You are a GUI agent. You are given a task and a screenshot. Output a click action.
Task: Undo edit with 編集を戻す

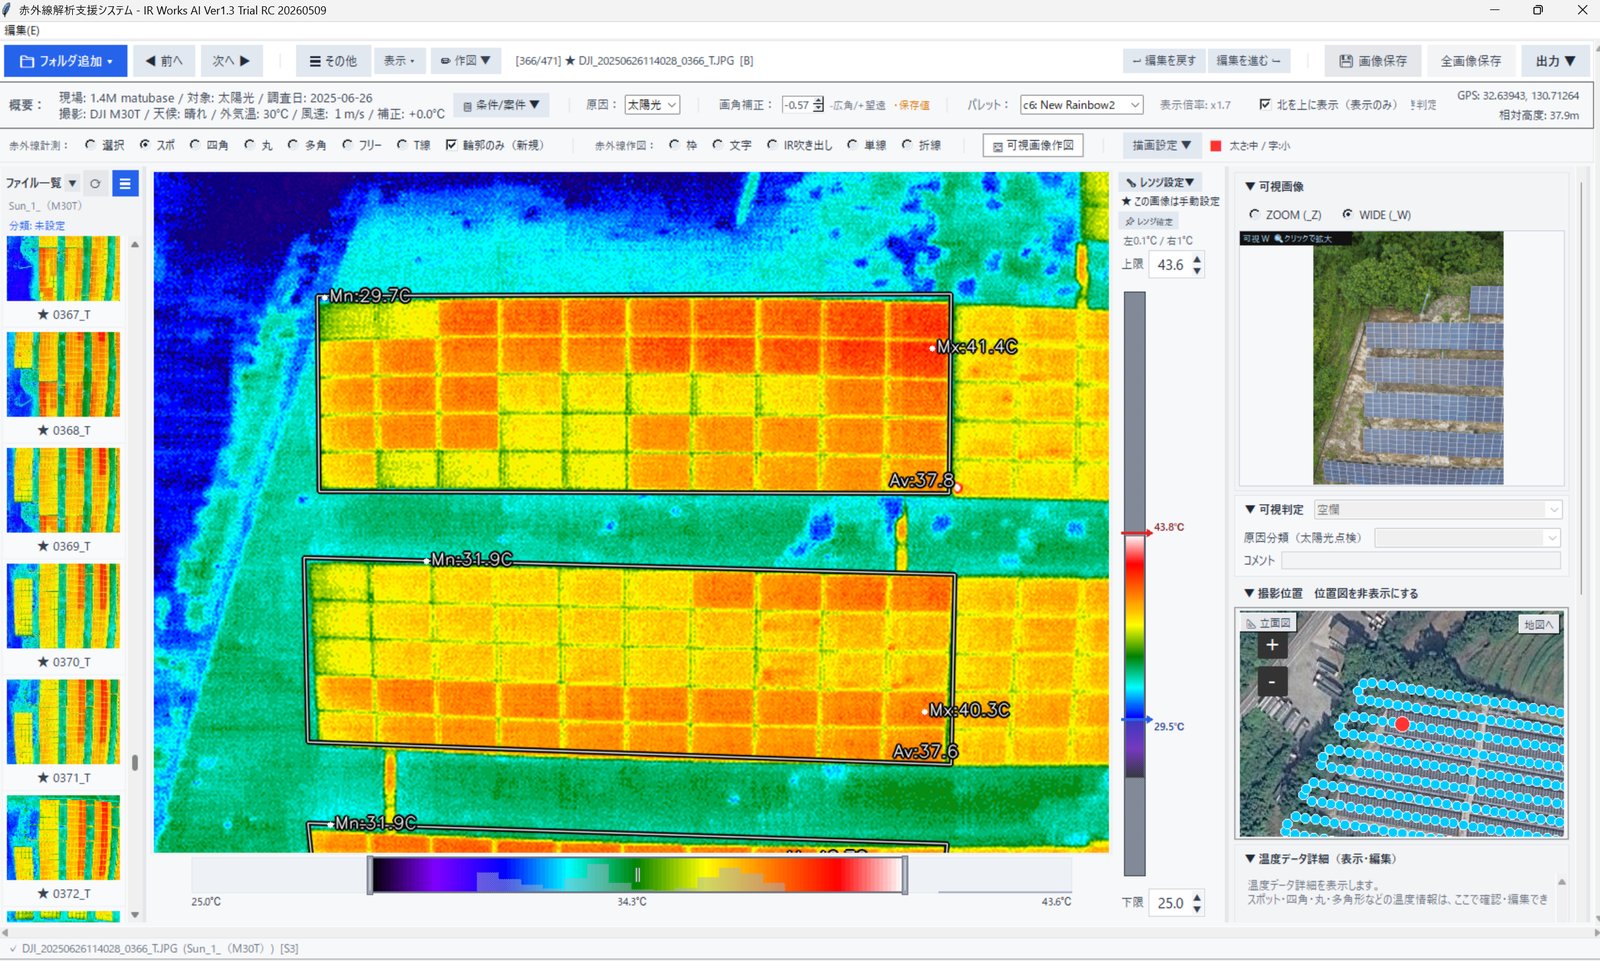click(x=1164, y=61)
